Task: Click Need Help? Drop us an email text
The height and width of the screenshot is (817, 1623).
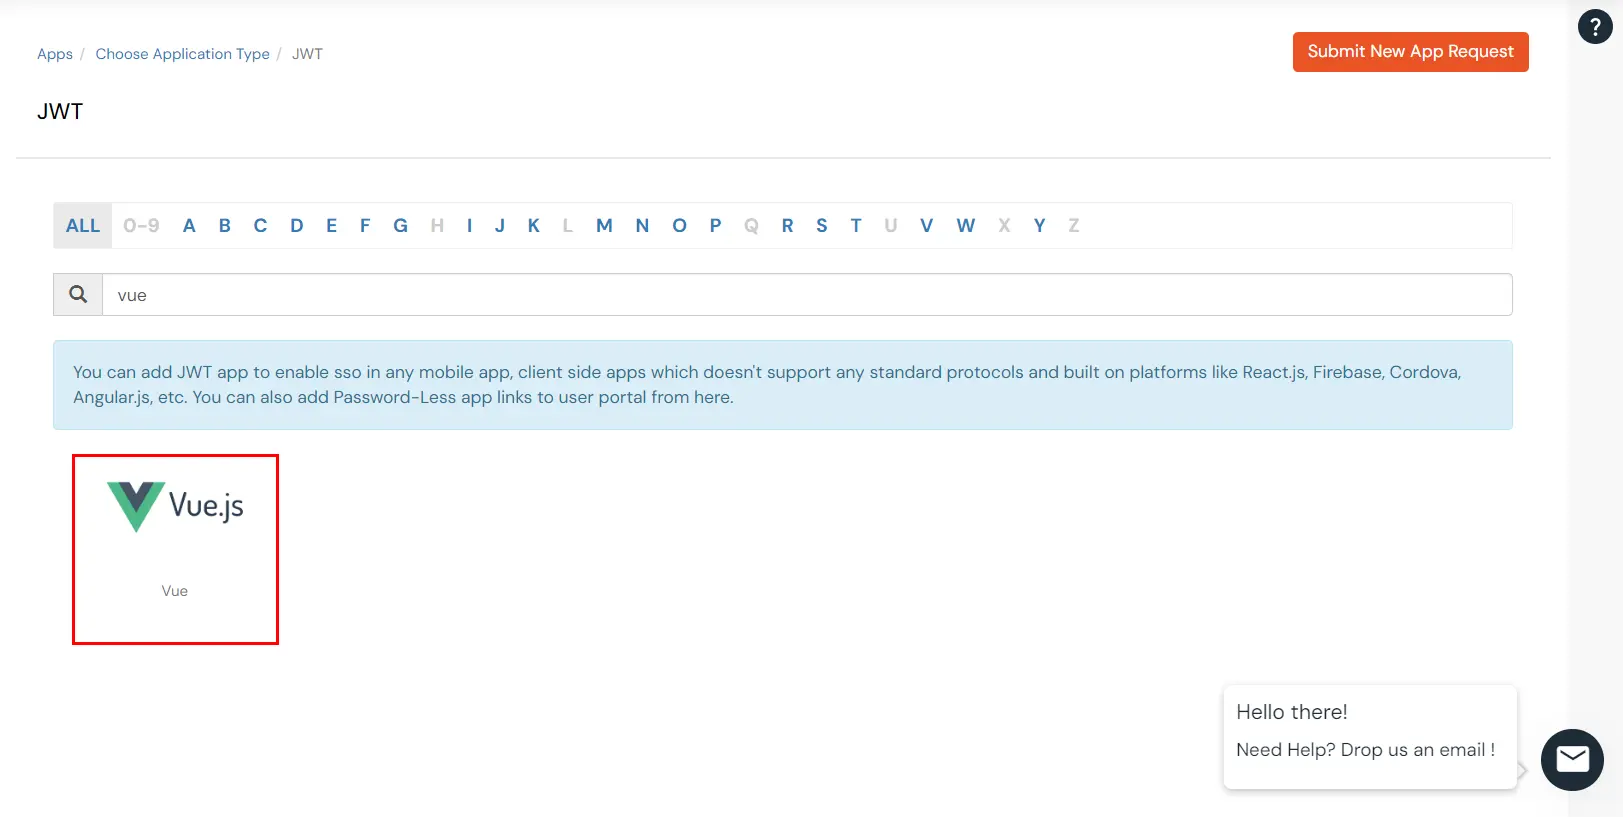Action: coord(1366,750)
